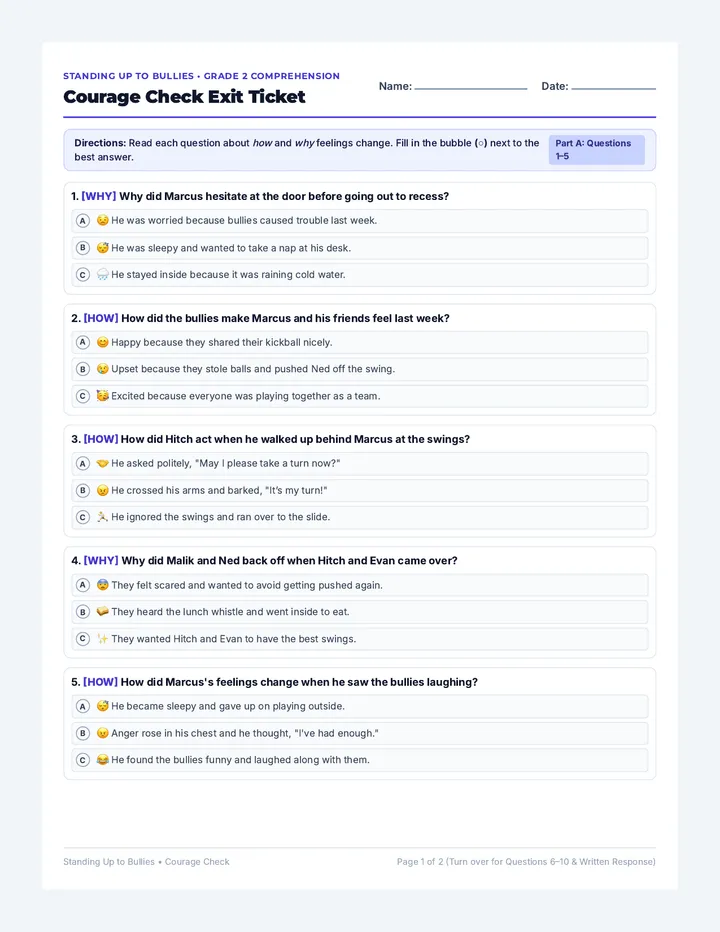
Task: Select bubble C for 'Excited because everyone was playing'
Action: pyautogui.click(x=83, y=396)
